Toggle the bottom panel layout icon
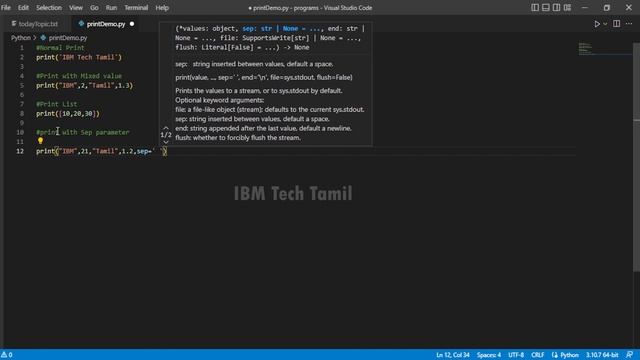 546,8
